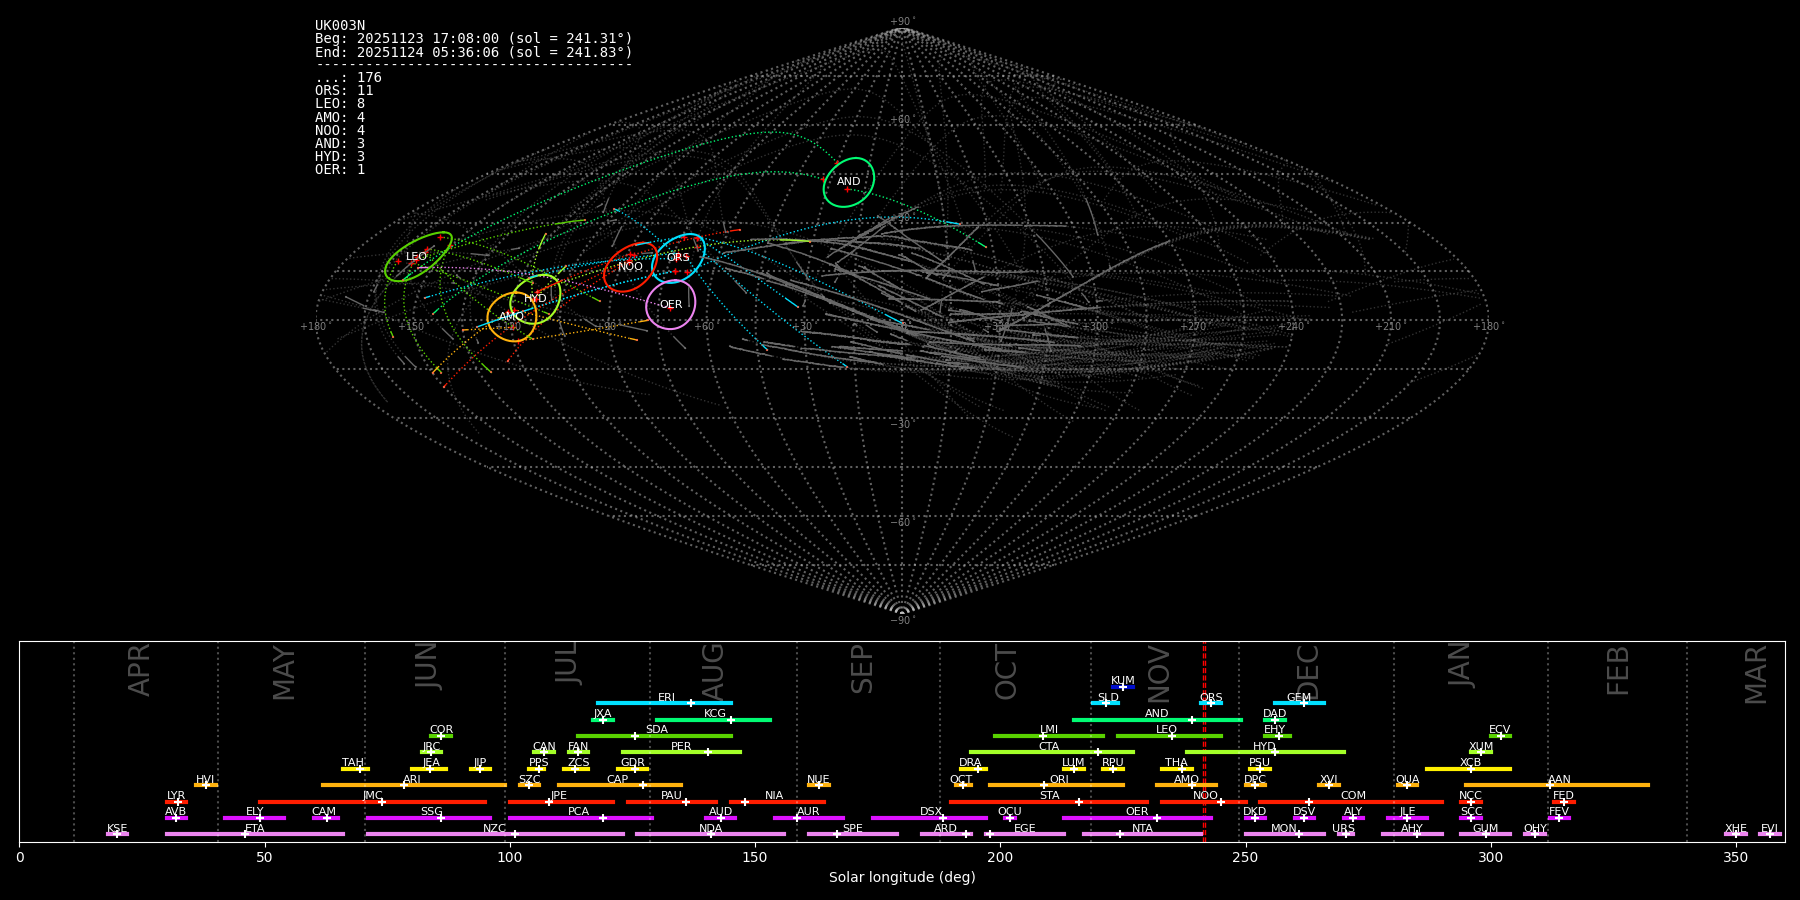Click the PCA magenta shower bar
This screenshot has width=1800, height=900.
580,818
